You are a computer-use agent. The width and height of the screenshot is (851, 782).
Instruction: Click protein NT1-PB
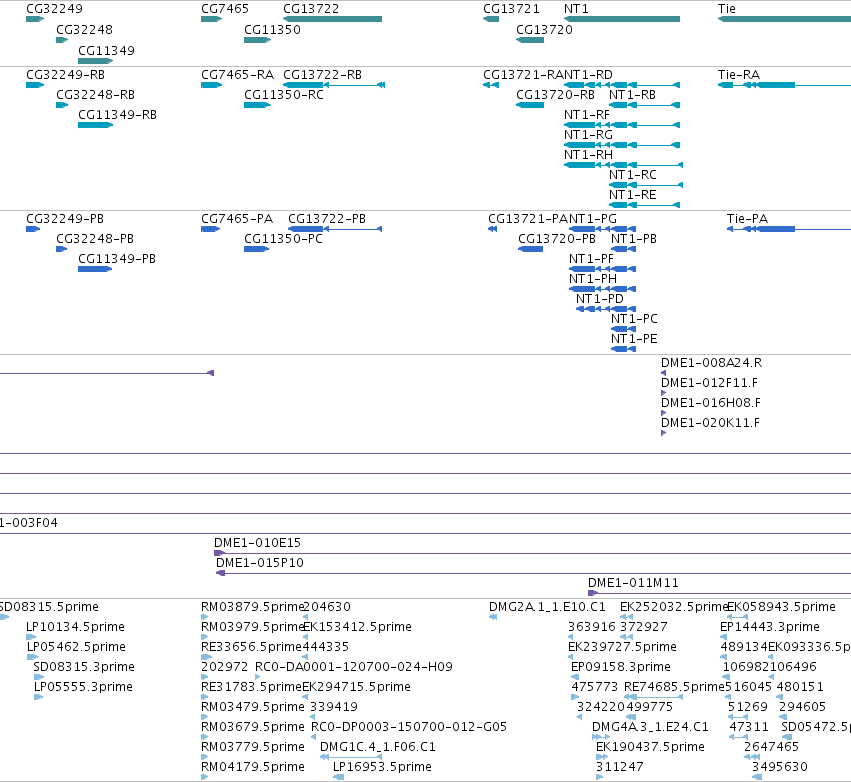click(x=634, y=239)
